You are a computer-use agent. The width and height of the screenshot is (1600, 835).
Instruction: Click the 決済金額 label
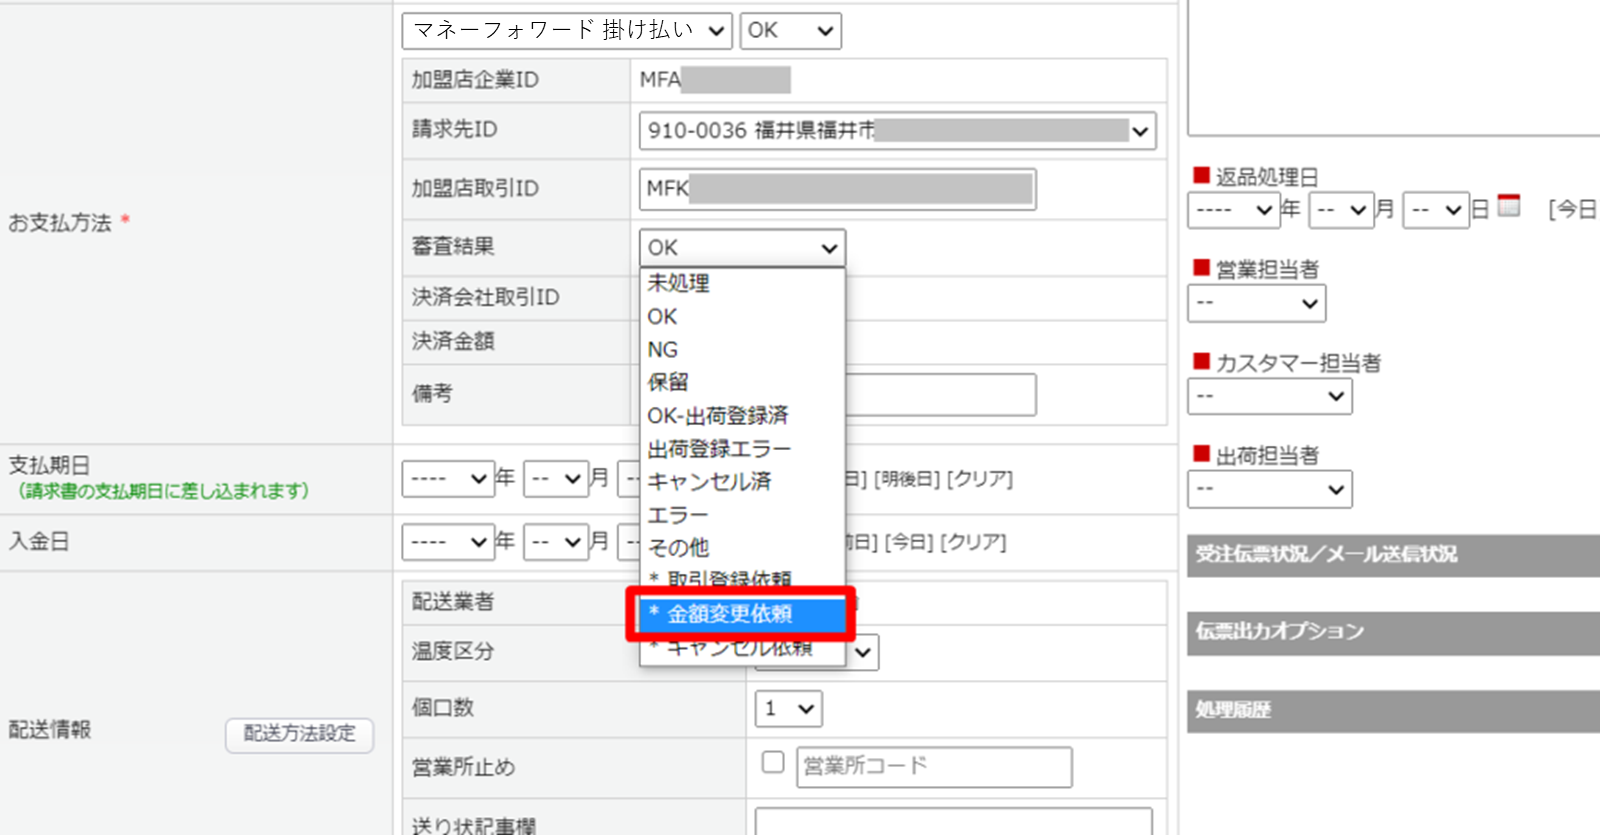click(453, 341)
